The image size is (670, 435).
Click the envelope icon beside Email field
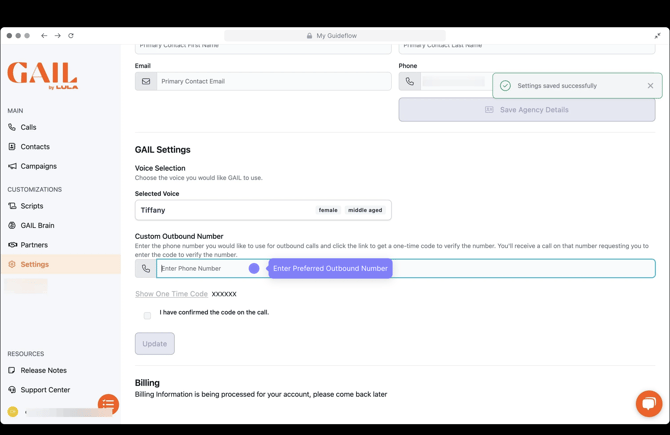146,81
